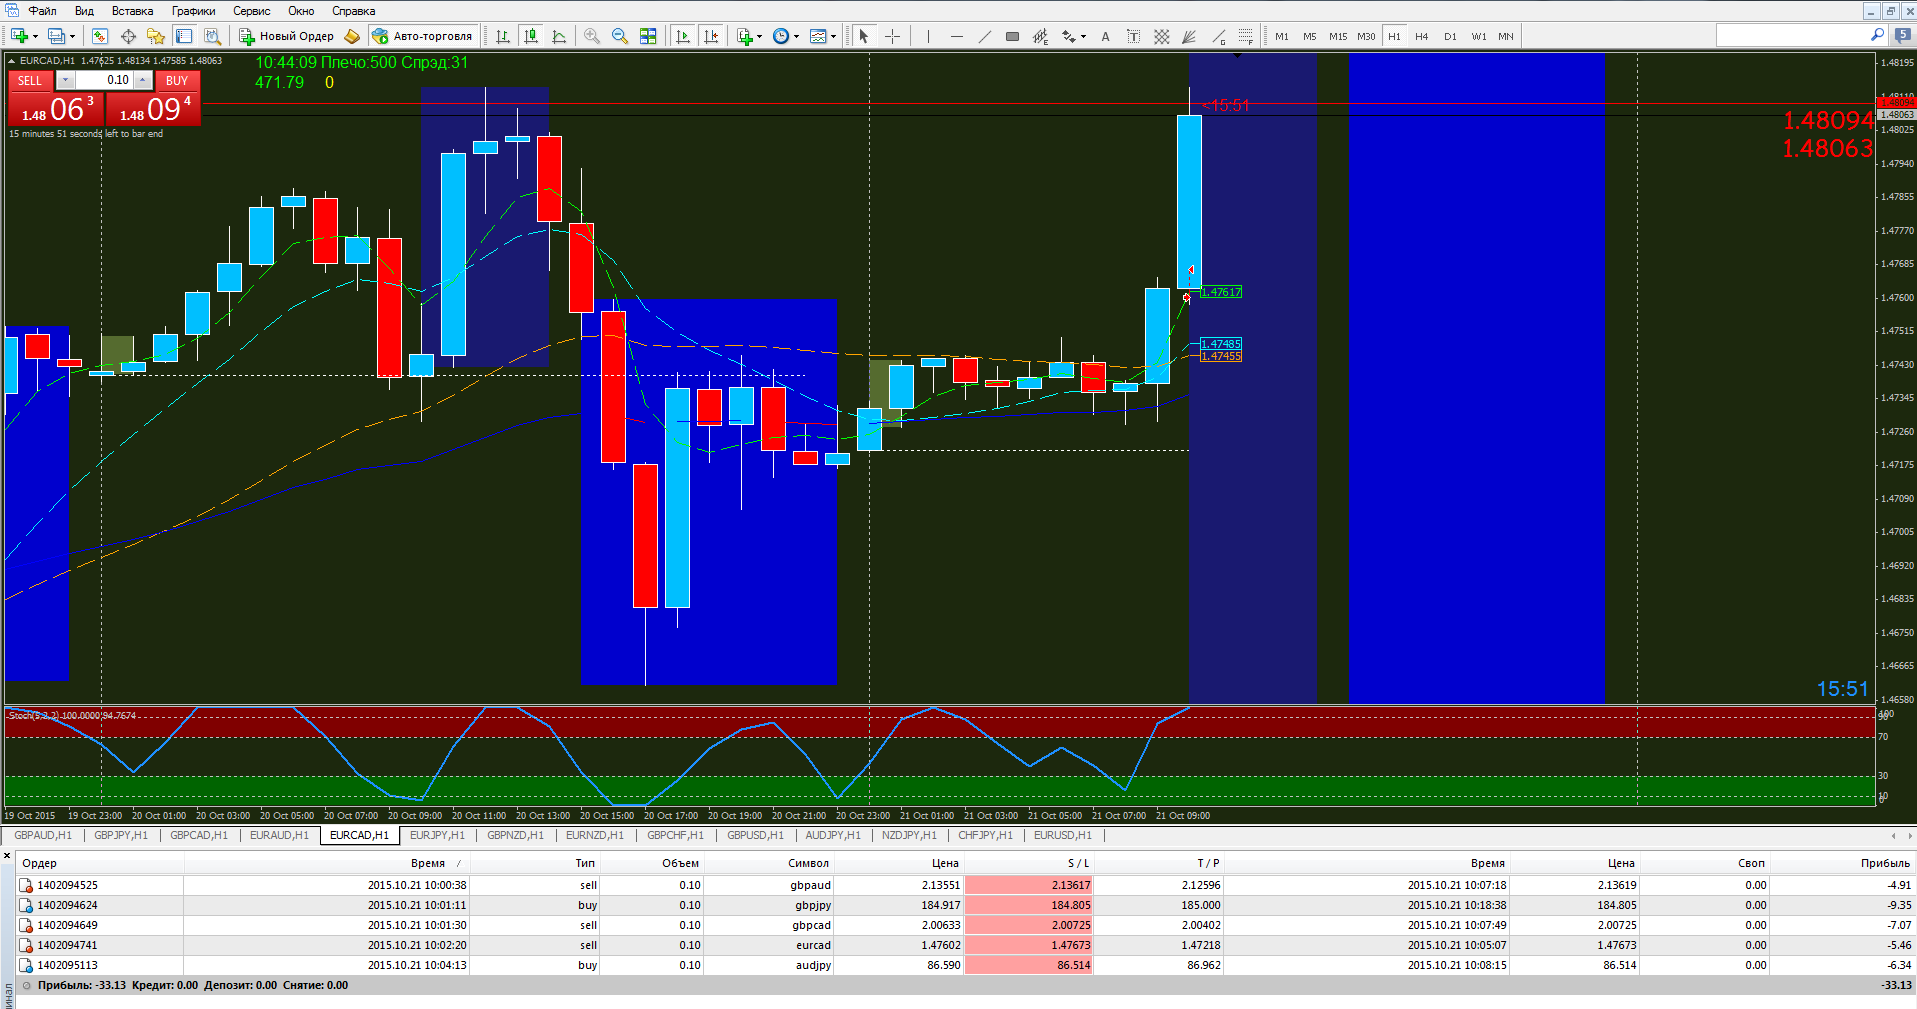The image size is (1917, 1009).
Task: Set timeframe to M15
Action: point(1338,36)
